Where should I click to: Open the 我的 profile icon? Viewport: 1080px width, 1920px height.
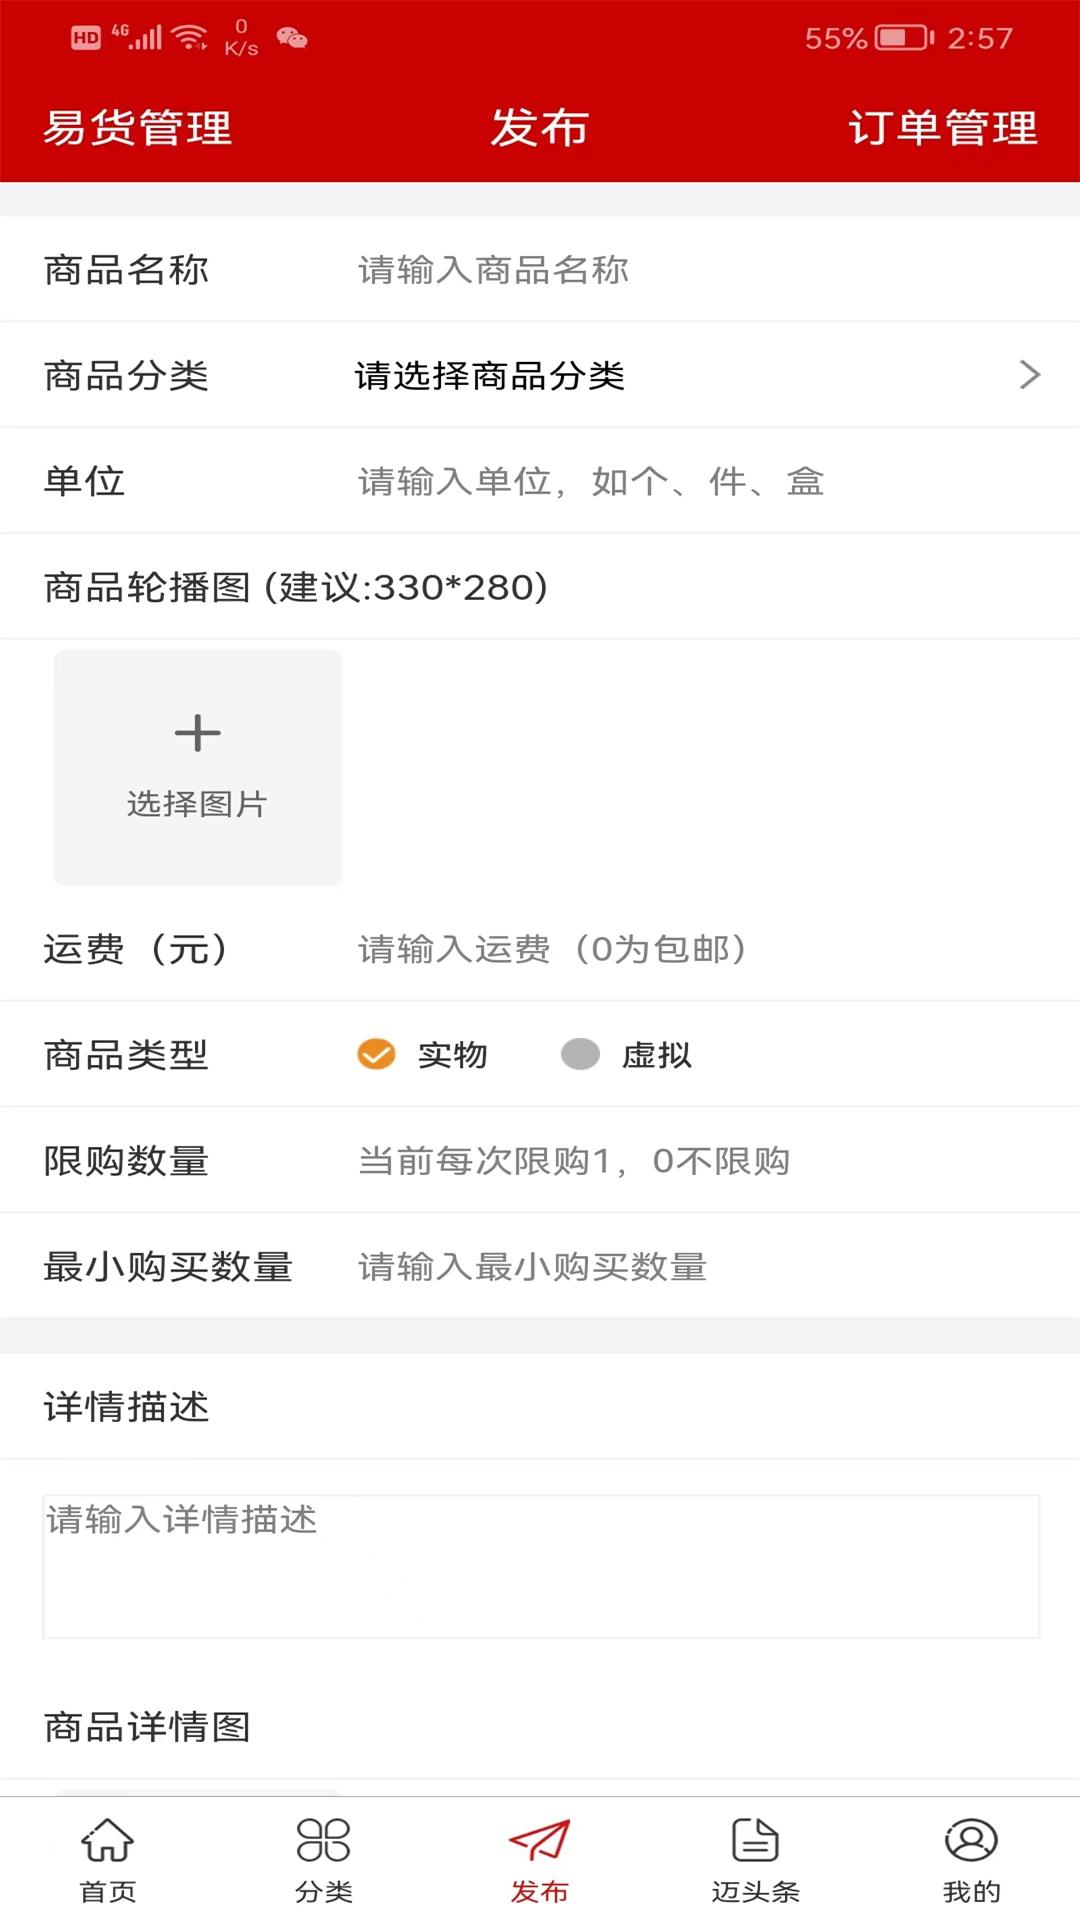[972, 1855]
